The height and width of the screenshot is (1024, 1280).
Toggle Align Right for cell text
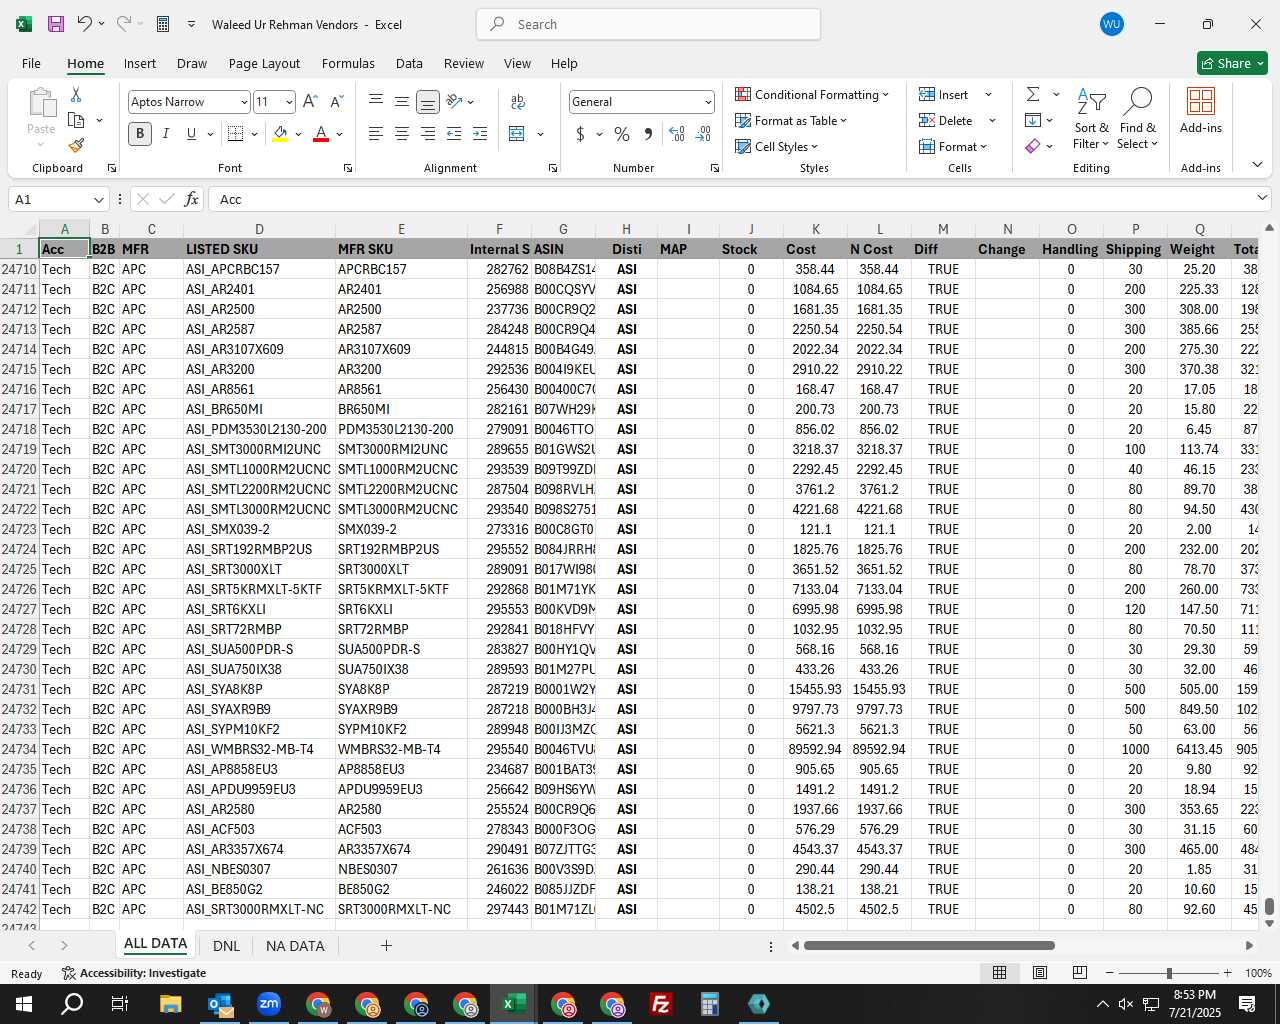(x=428, y=133)
